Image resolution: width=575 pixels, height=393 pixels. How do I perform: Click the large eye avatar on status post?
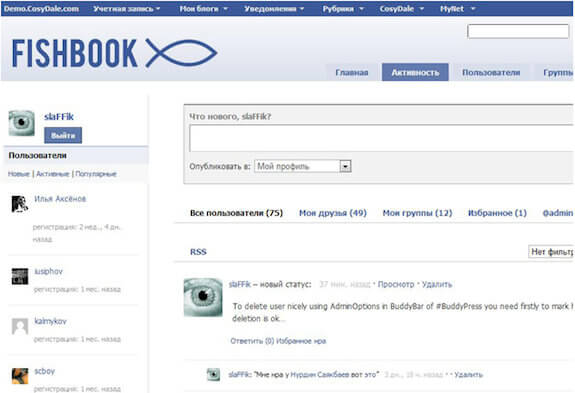[203, 297]
